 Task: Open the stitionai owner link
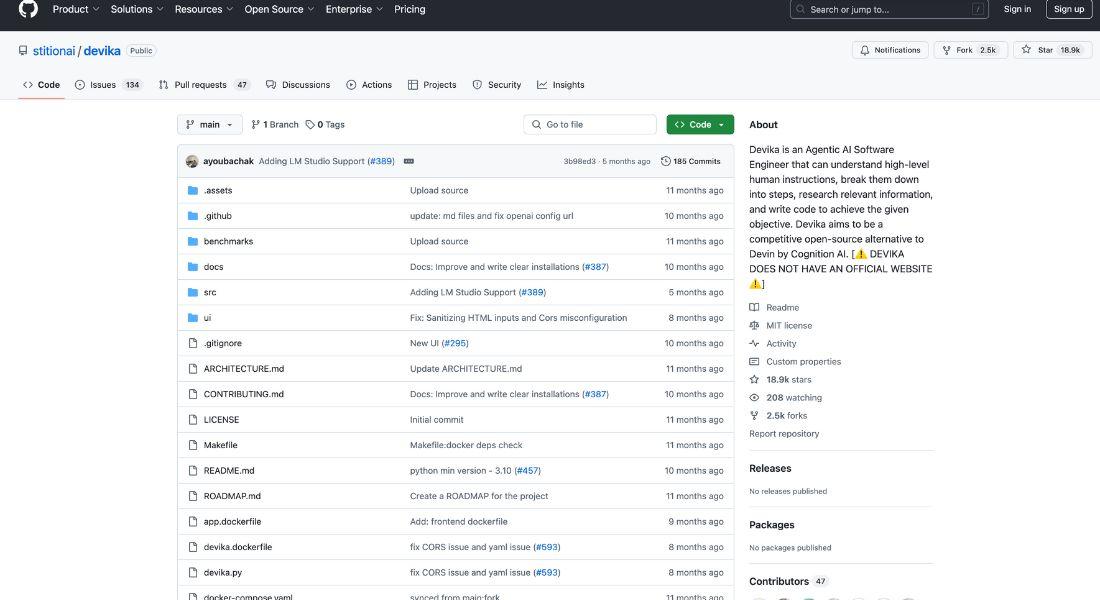click(54, 51)
